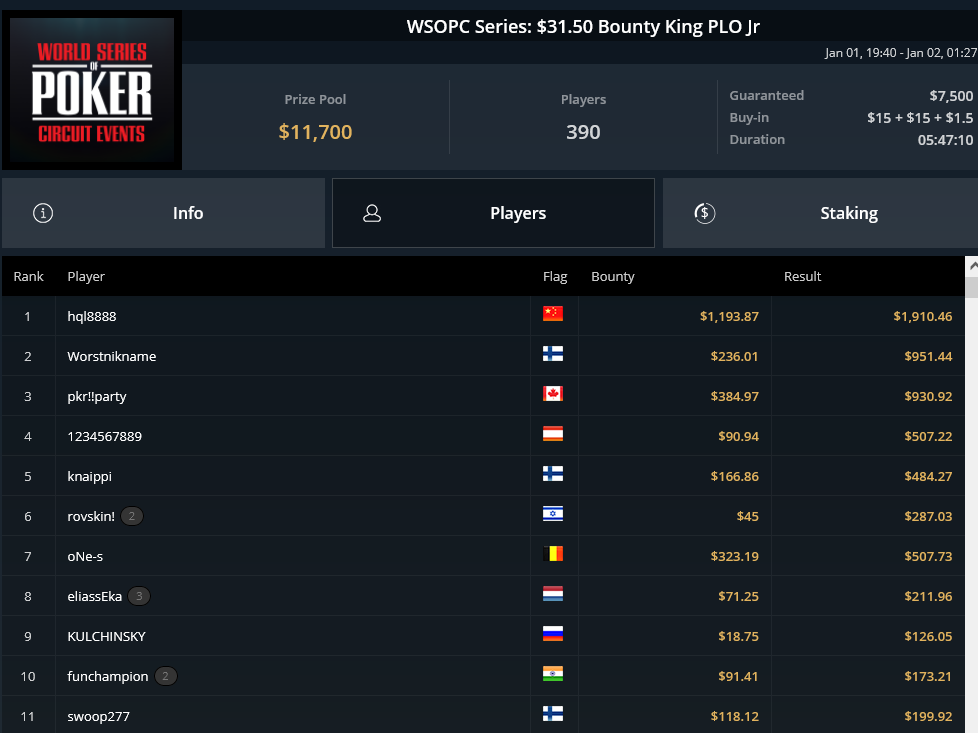This screenshot has width=978, height=733.
Task: Switch to the Staking tab
Action: pos(820,213)
